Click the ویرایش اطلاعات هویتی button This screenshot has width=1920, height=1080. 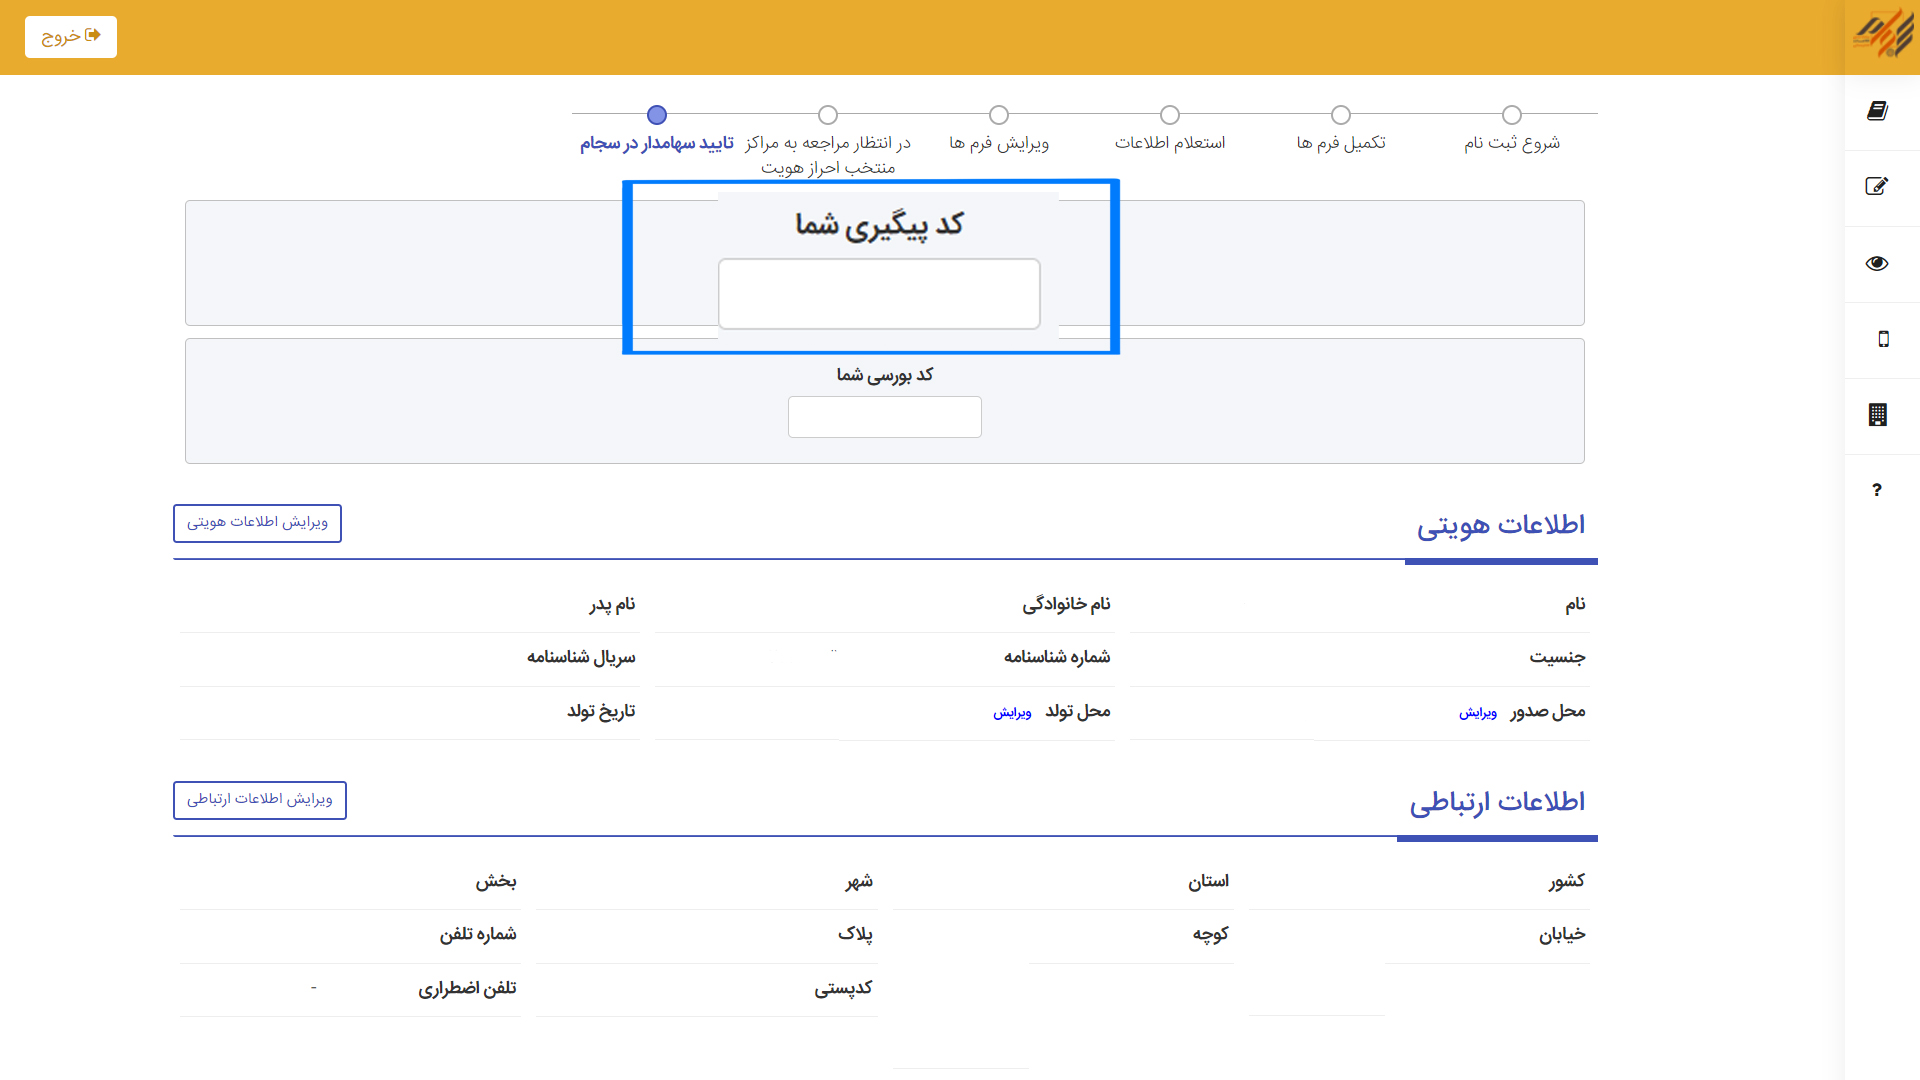[x=257, y=523]
